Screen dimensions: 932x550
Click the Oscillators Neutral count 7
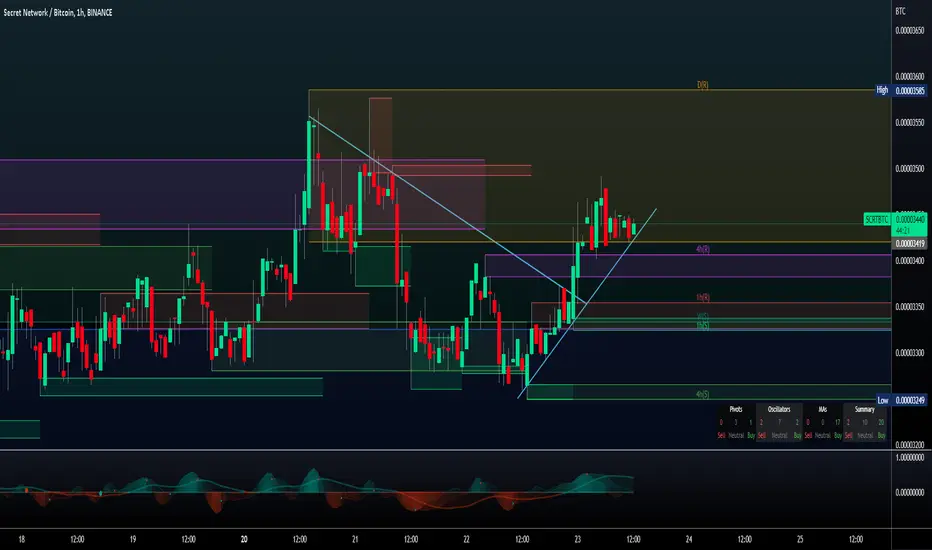pyautogui.click(x=779, y=422)
